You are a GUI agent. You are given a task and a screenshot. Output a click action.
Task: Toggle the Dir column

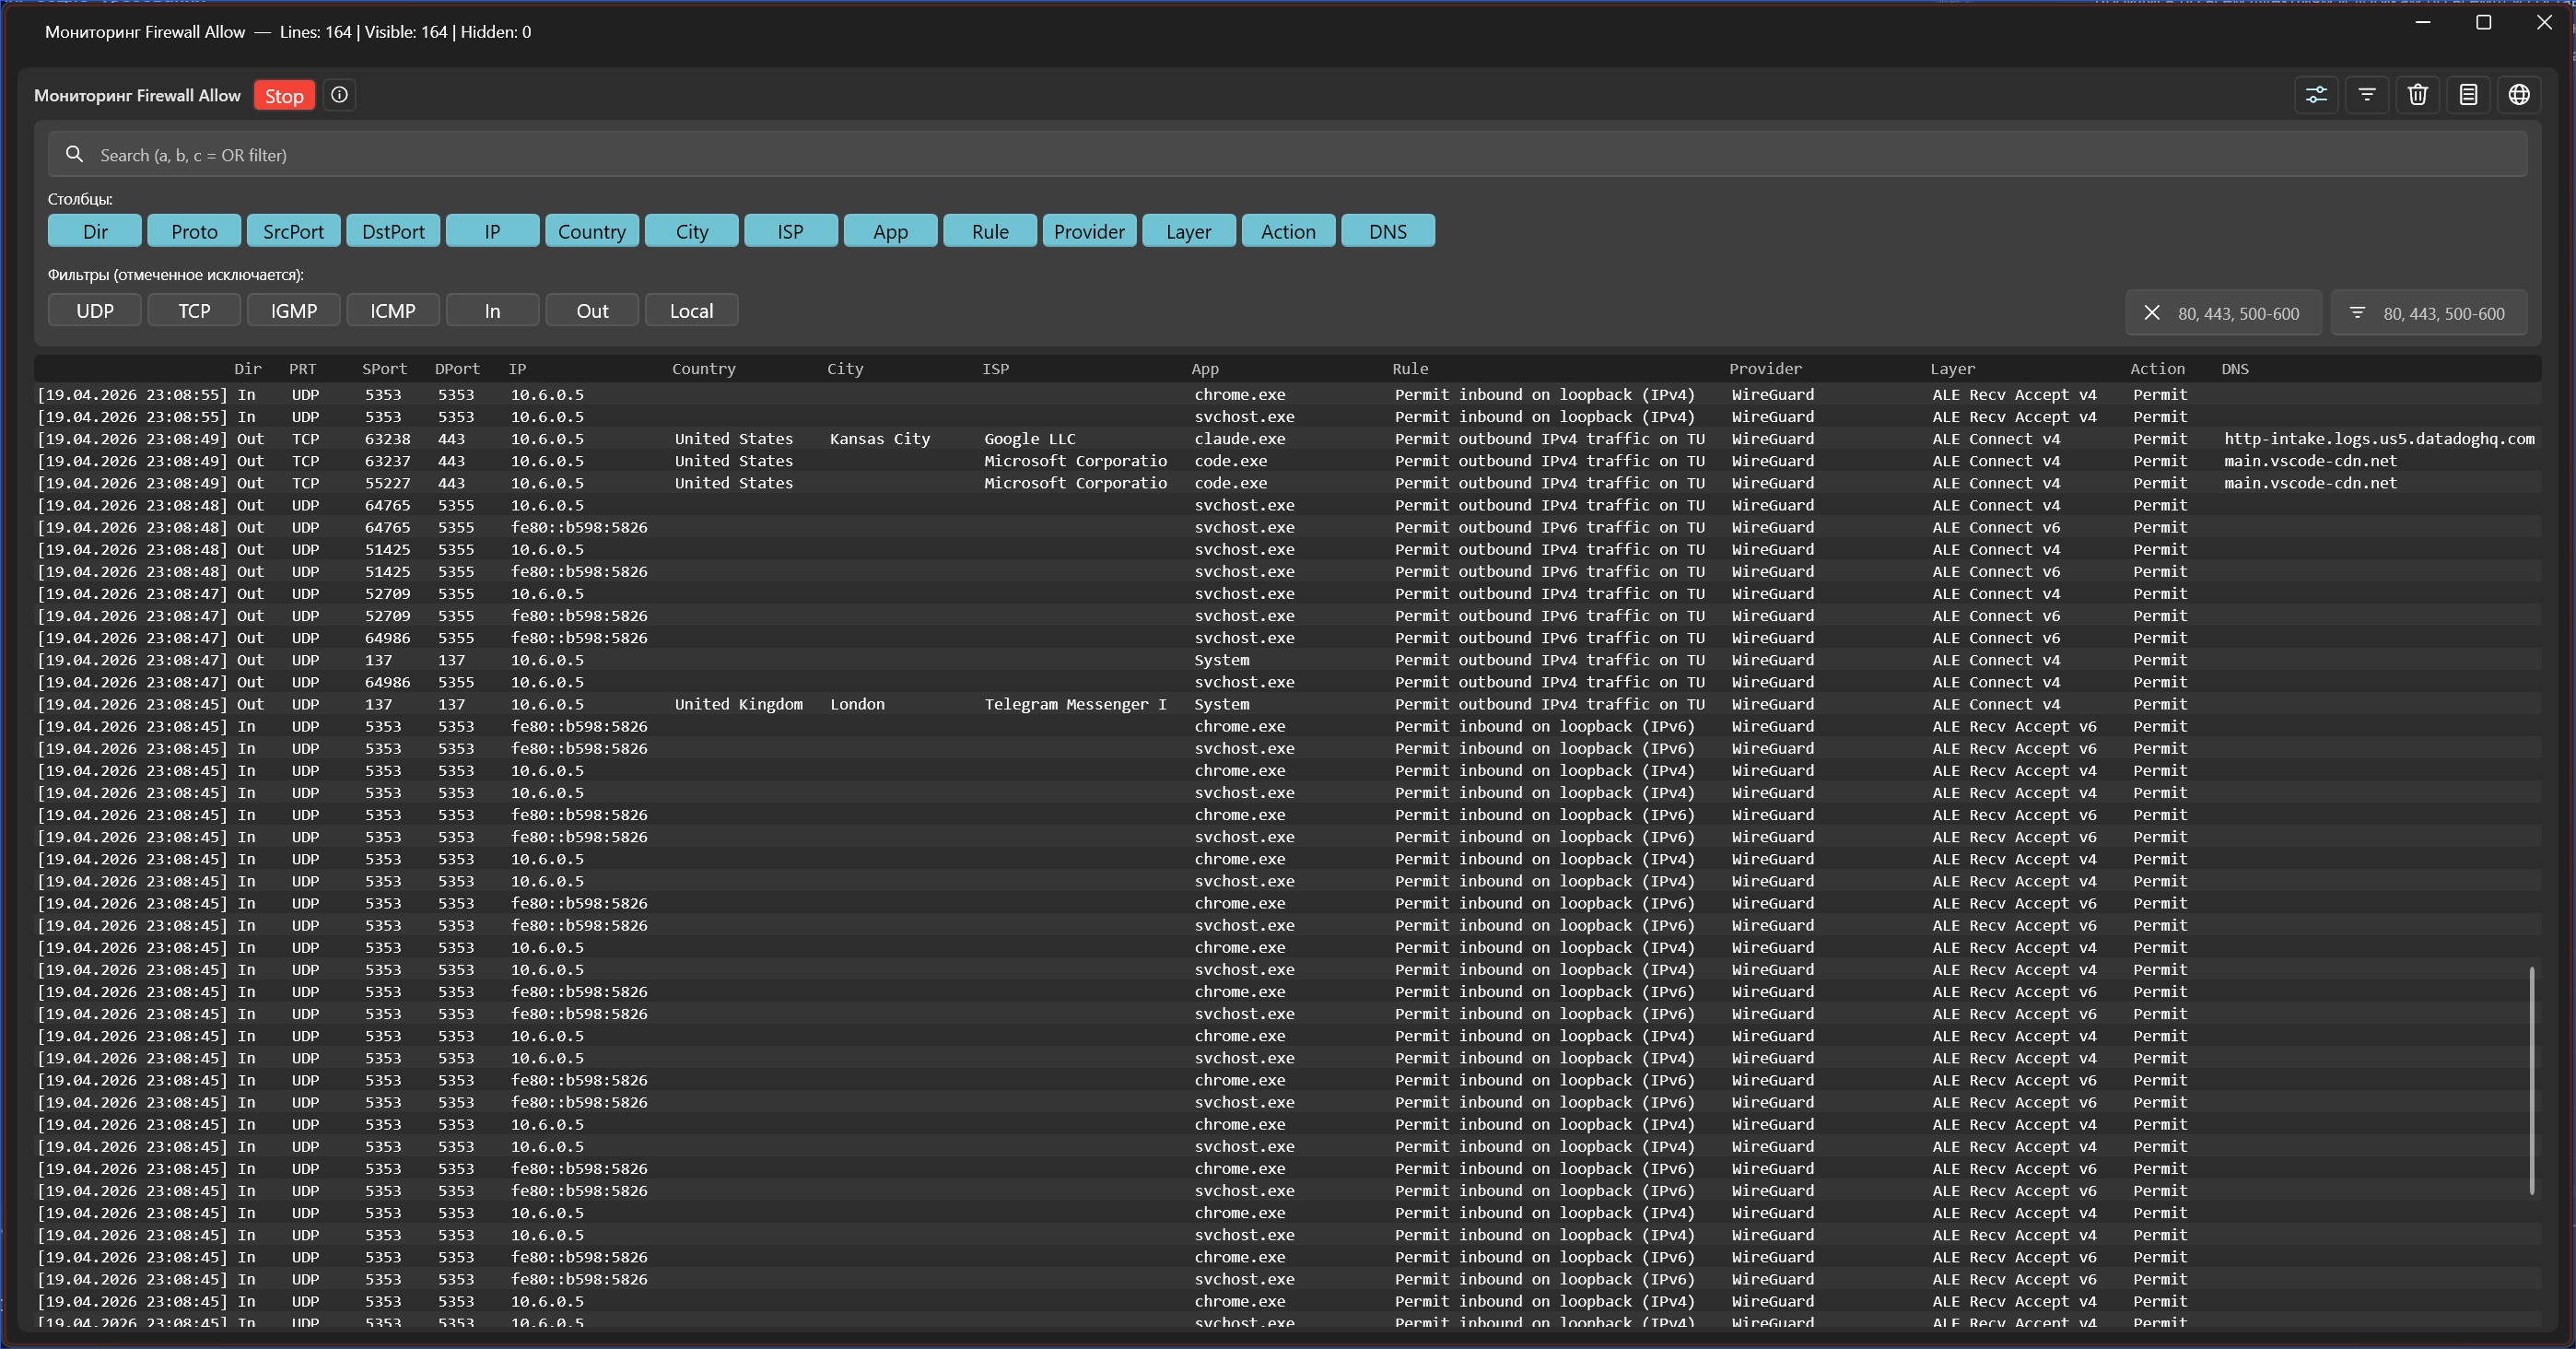[x=95, y=231]
